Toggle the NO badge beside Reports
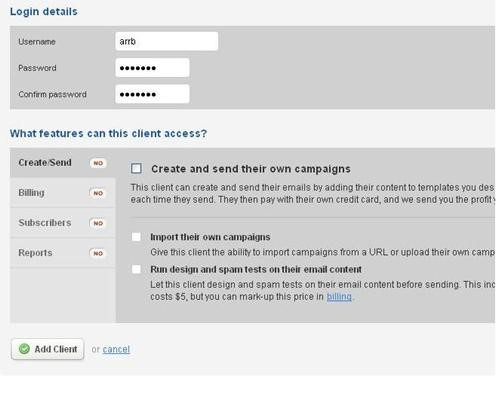Image resolution: width=498 pixels, height=396 pixels. [98, 253]
